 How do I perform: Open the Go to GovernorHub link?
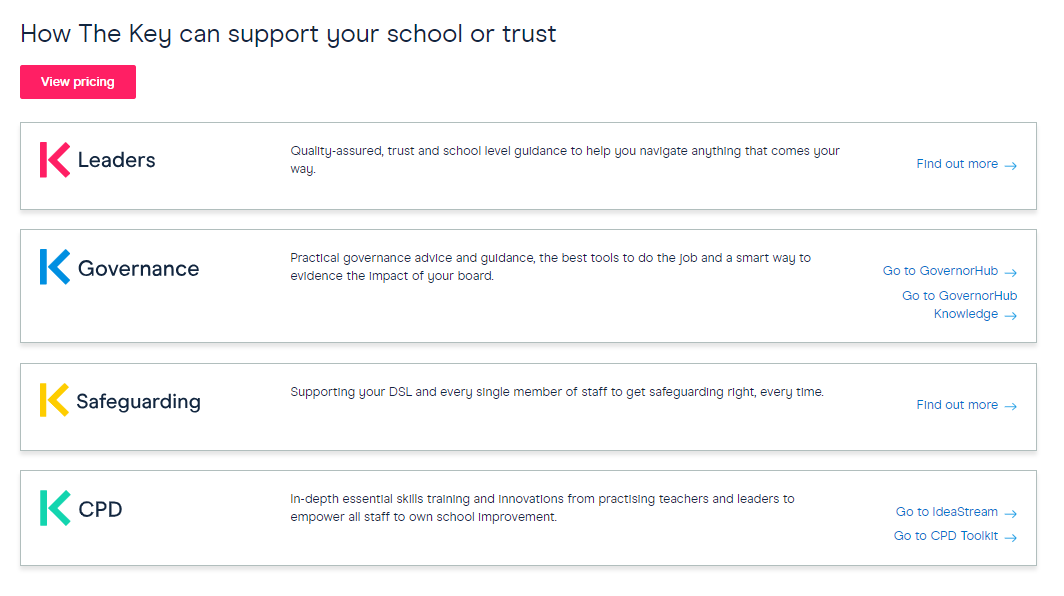(949, 272)
